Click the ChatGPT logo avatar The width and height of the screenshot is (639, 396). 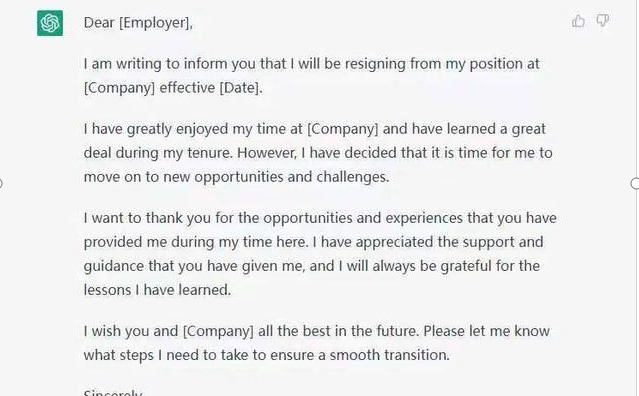click(50, 23)
